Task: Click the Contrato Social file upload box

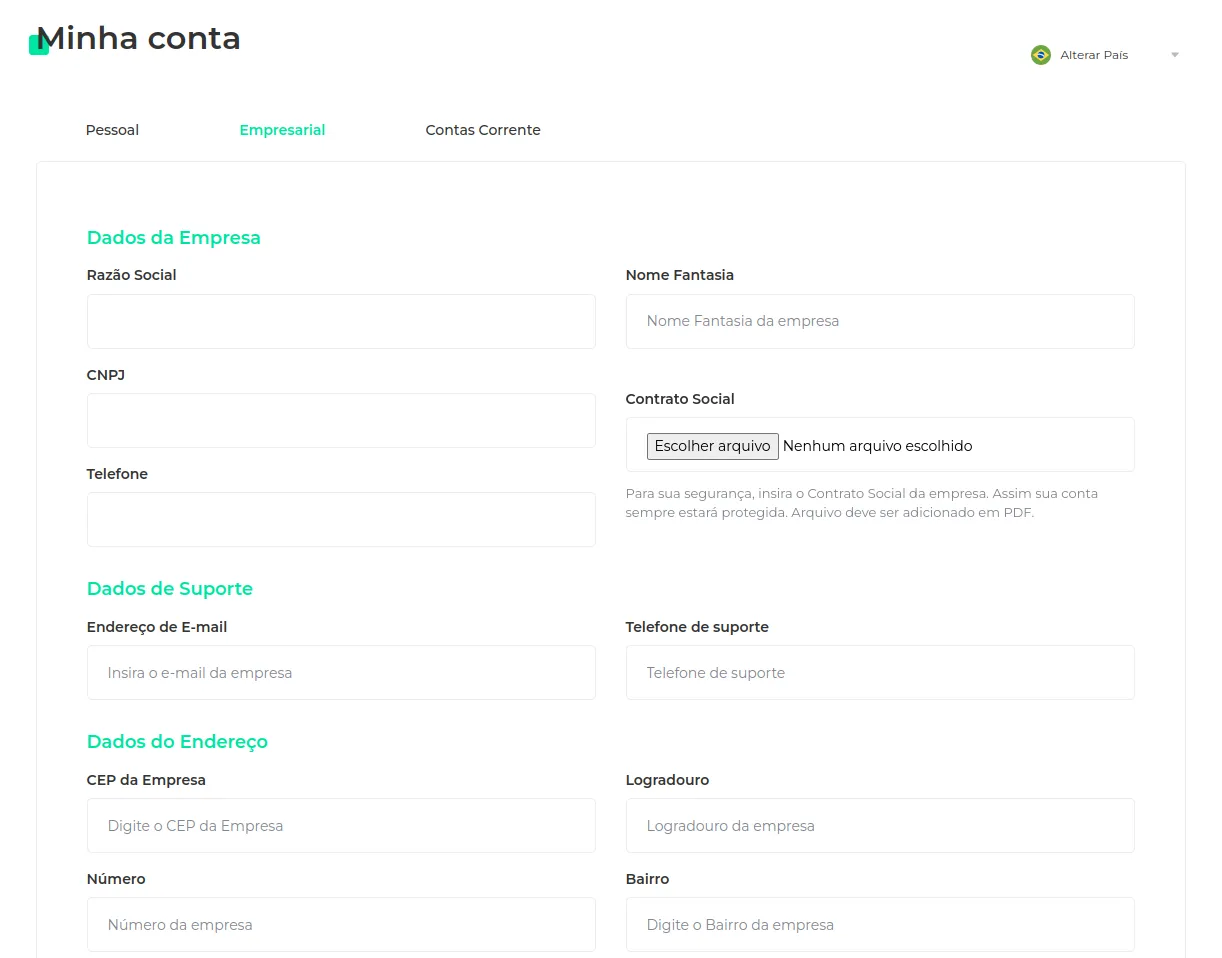Action: pos(880,444)
